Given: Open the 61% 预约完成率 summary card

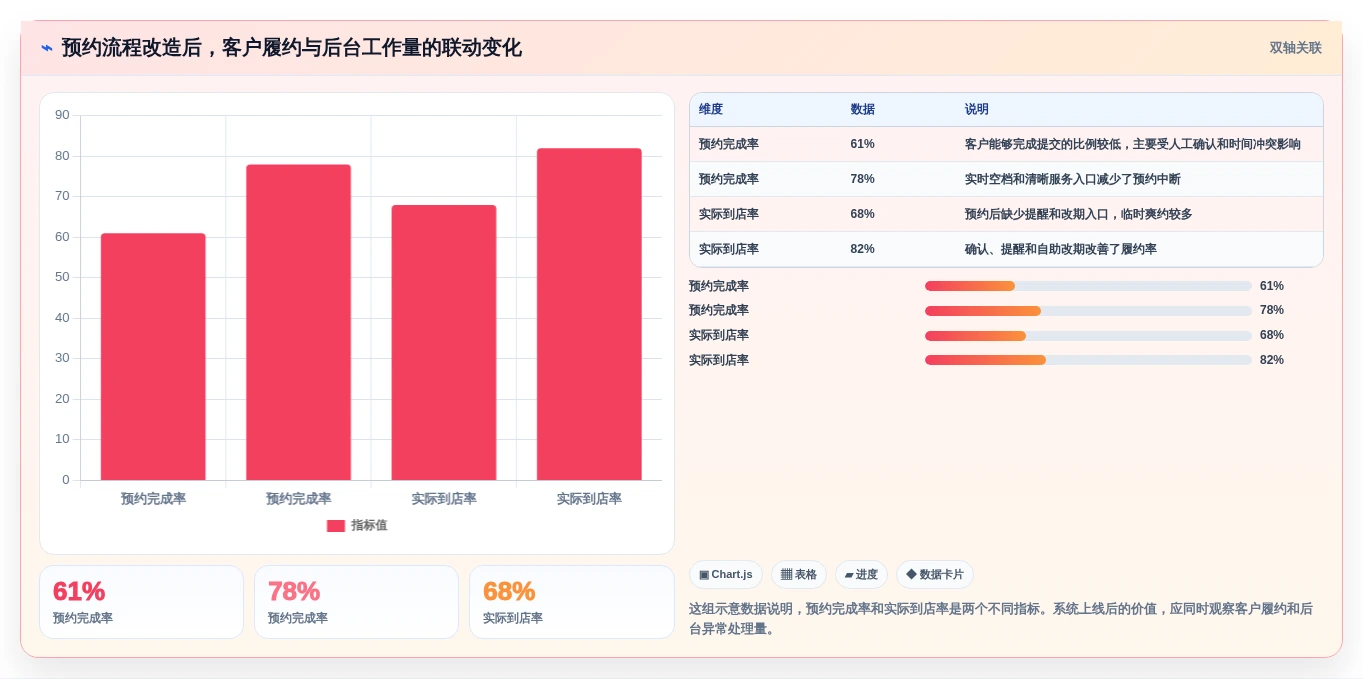Looking at the screenshot, I should (141, 602).
